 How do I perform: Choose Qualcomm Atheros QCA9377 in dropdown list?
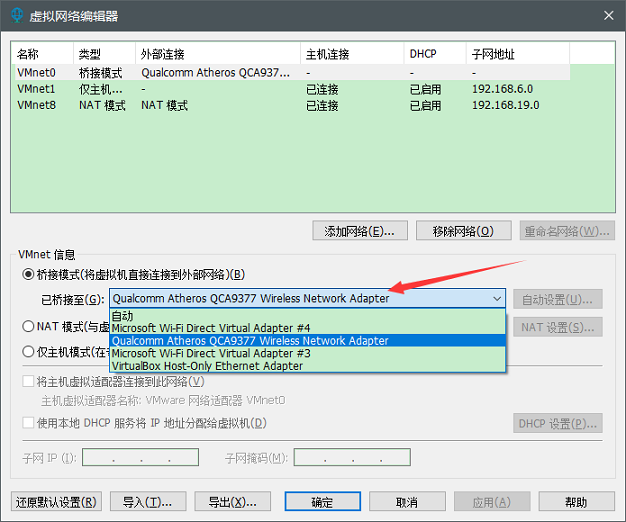point(307,341)
